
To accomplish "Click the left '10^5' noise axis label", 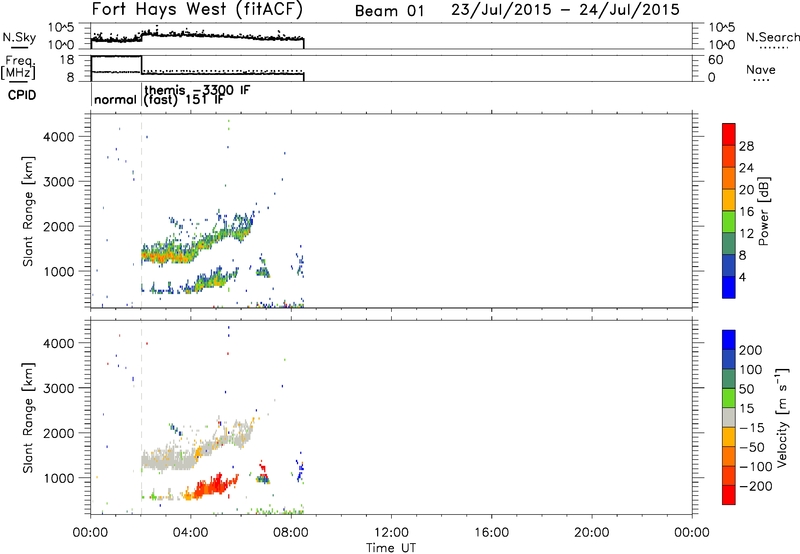I will 61,28.
